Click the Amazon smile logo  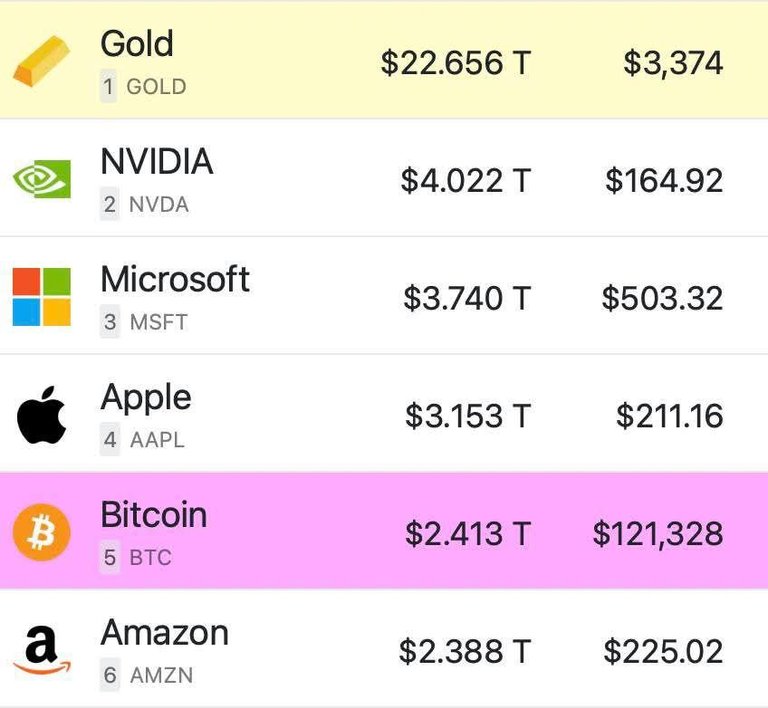pyautogui.click(x=42, y=650)
